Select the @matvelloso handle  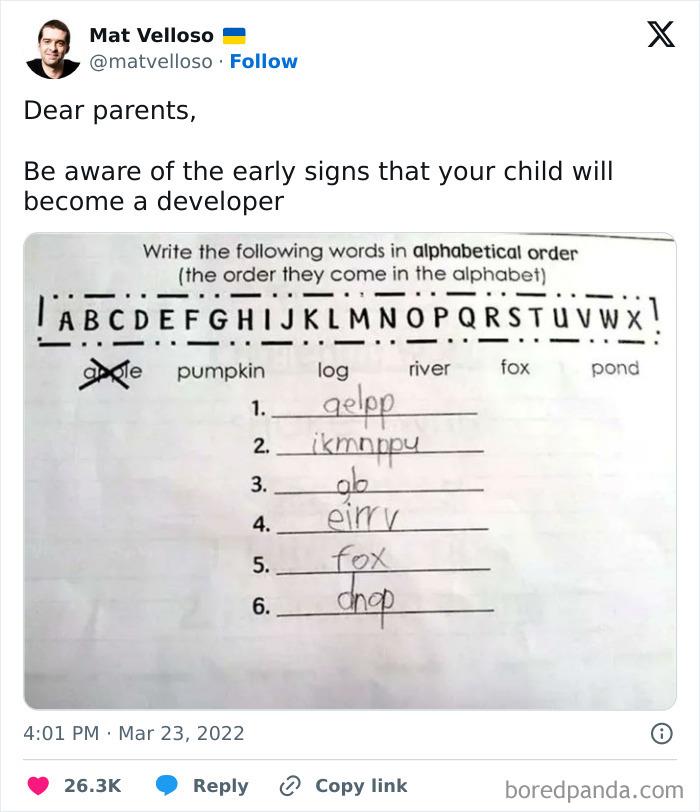[149, 61]
